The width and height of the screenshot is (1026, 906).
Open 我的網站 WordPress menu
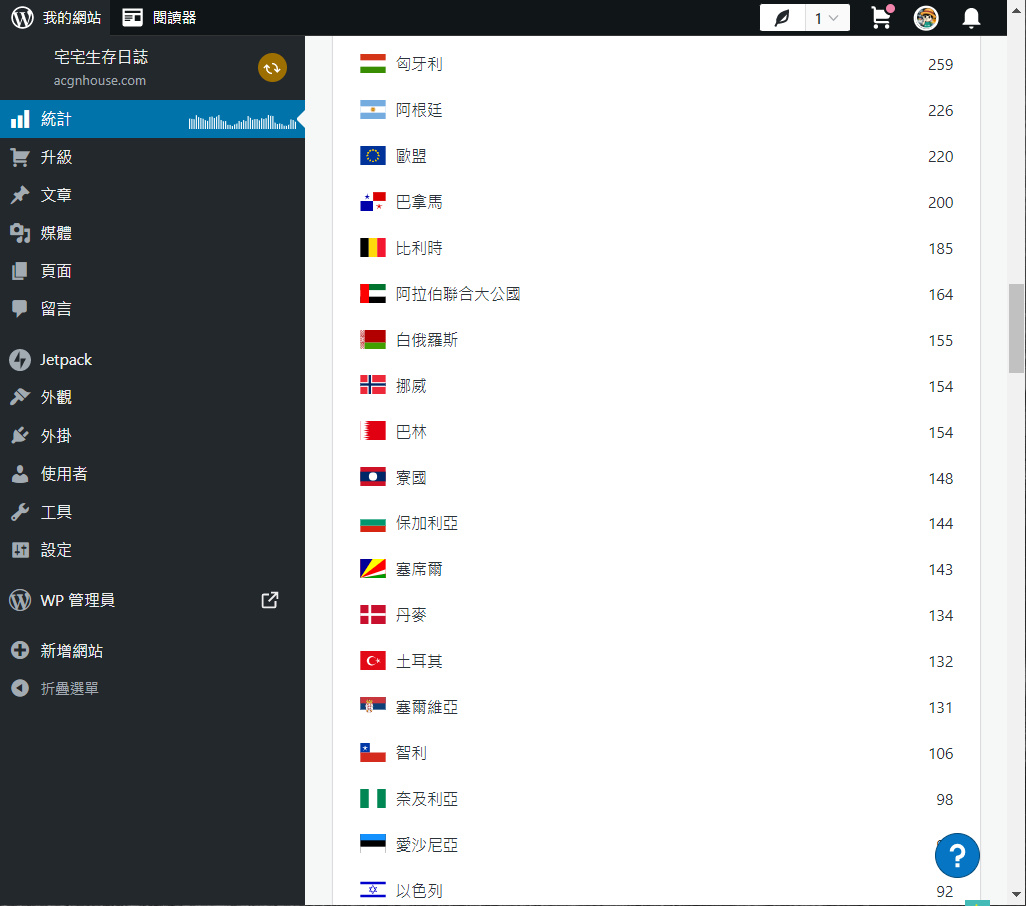tap(56, 18)
